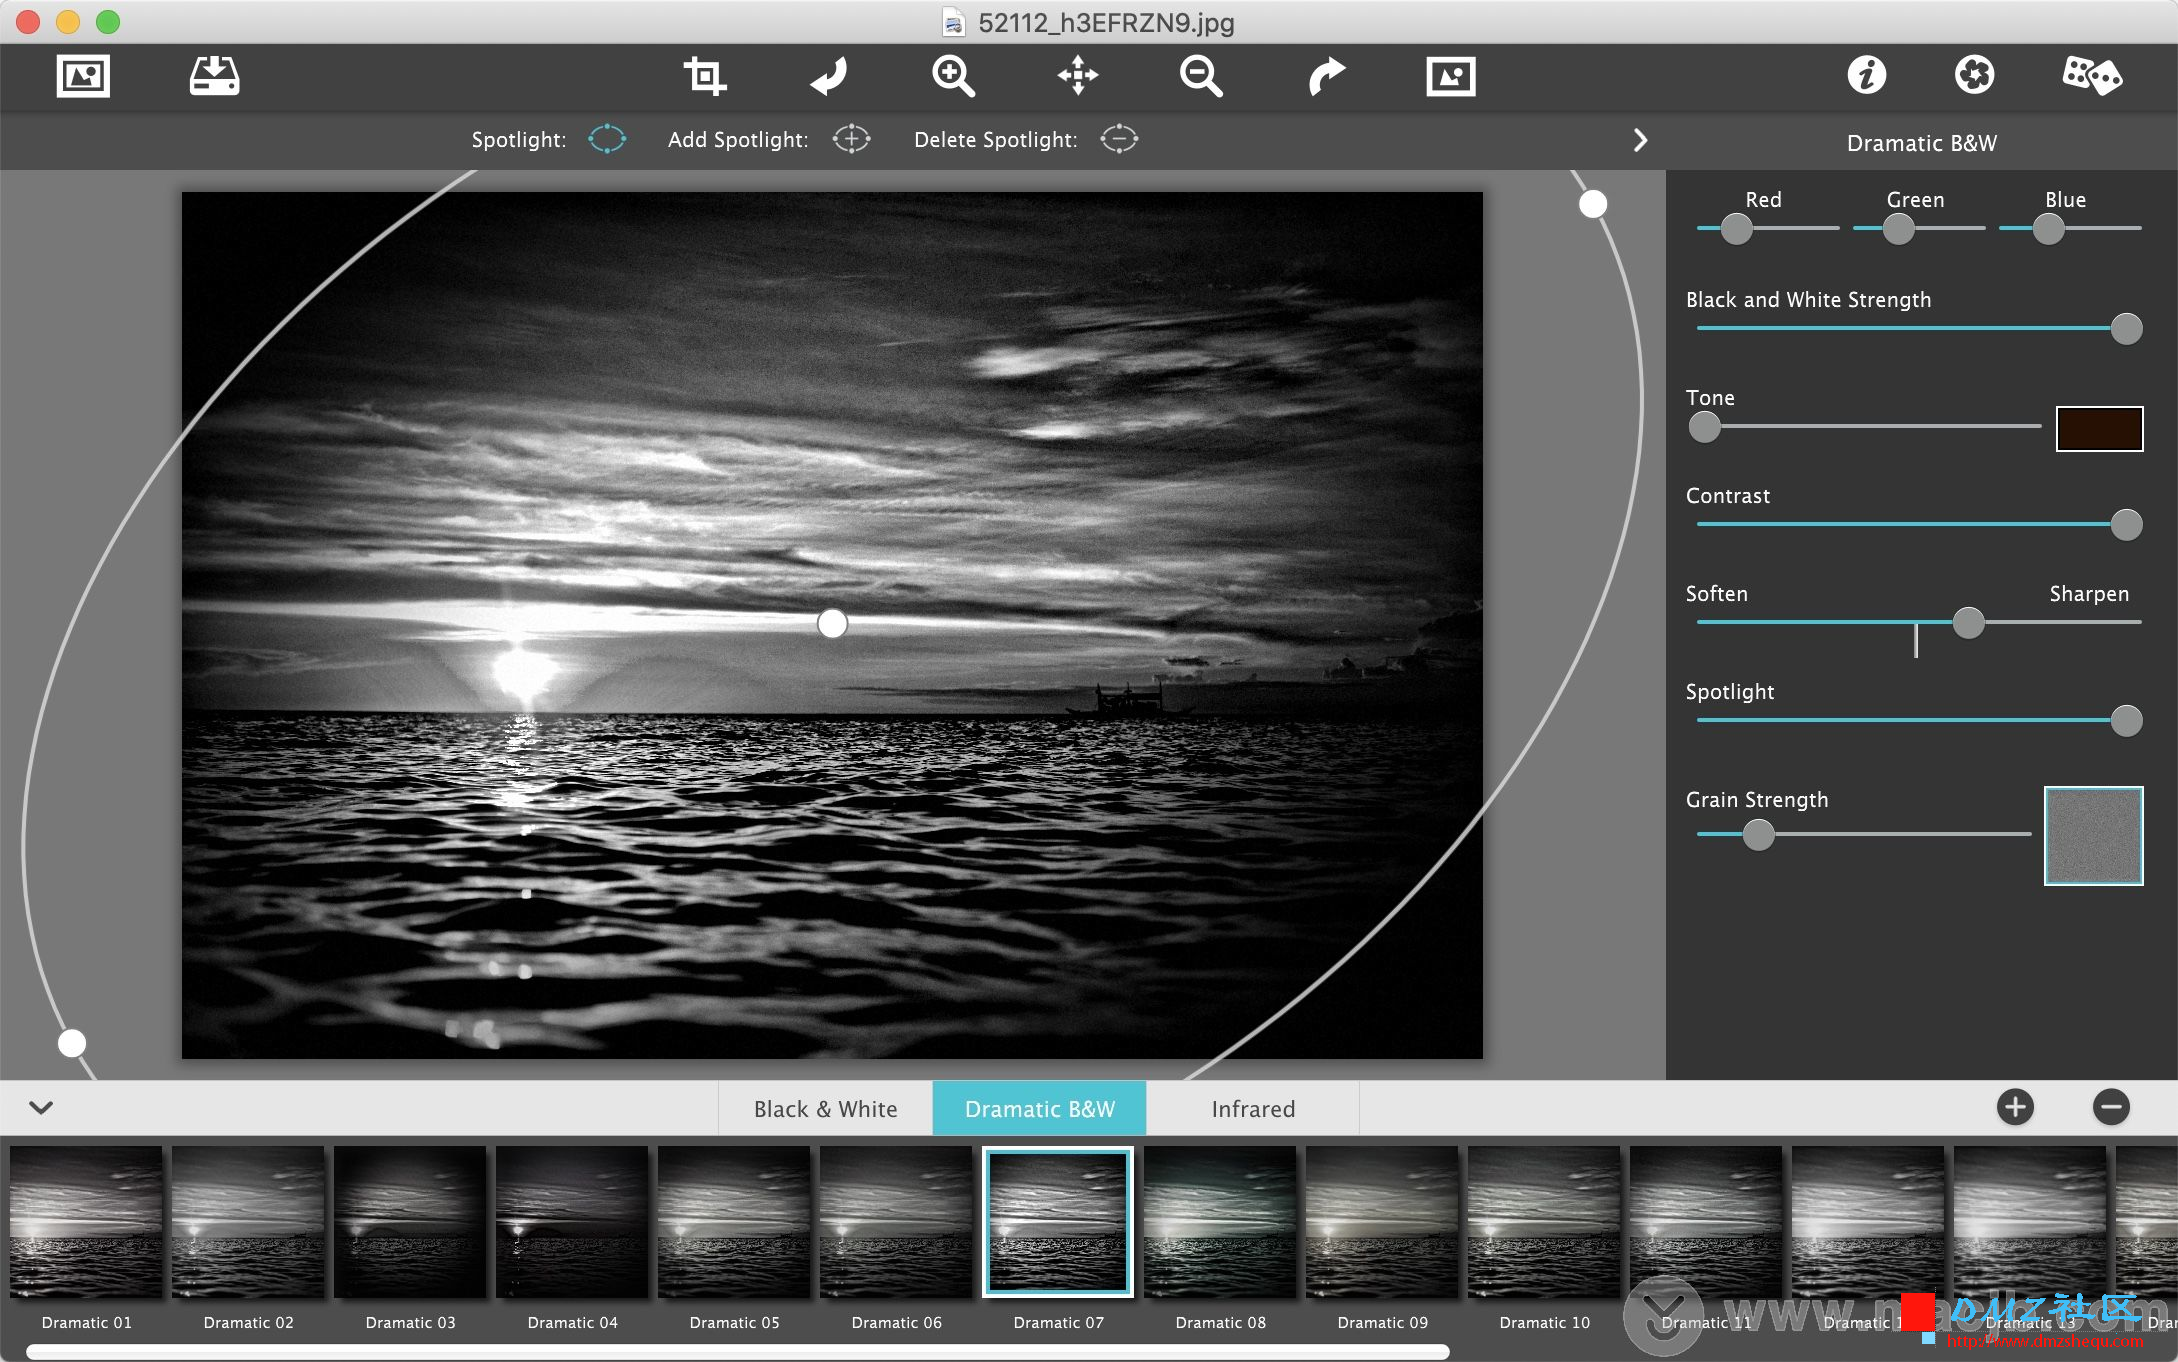This screenshot has height=1362, width=2178.
Task: Select the Spotlight circle icon
Action: pos(607,139)
